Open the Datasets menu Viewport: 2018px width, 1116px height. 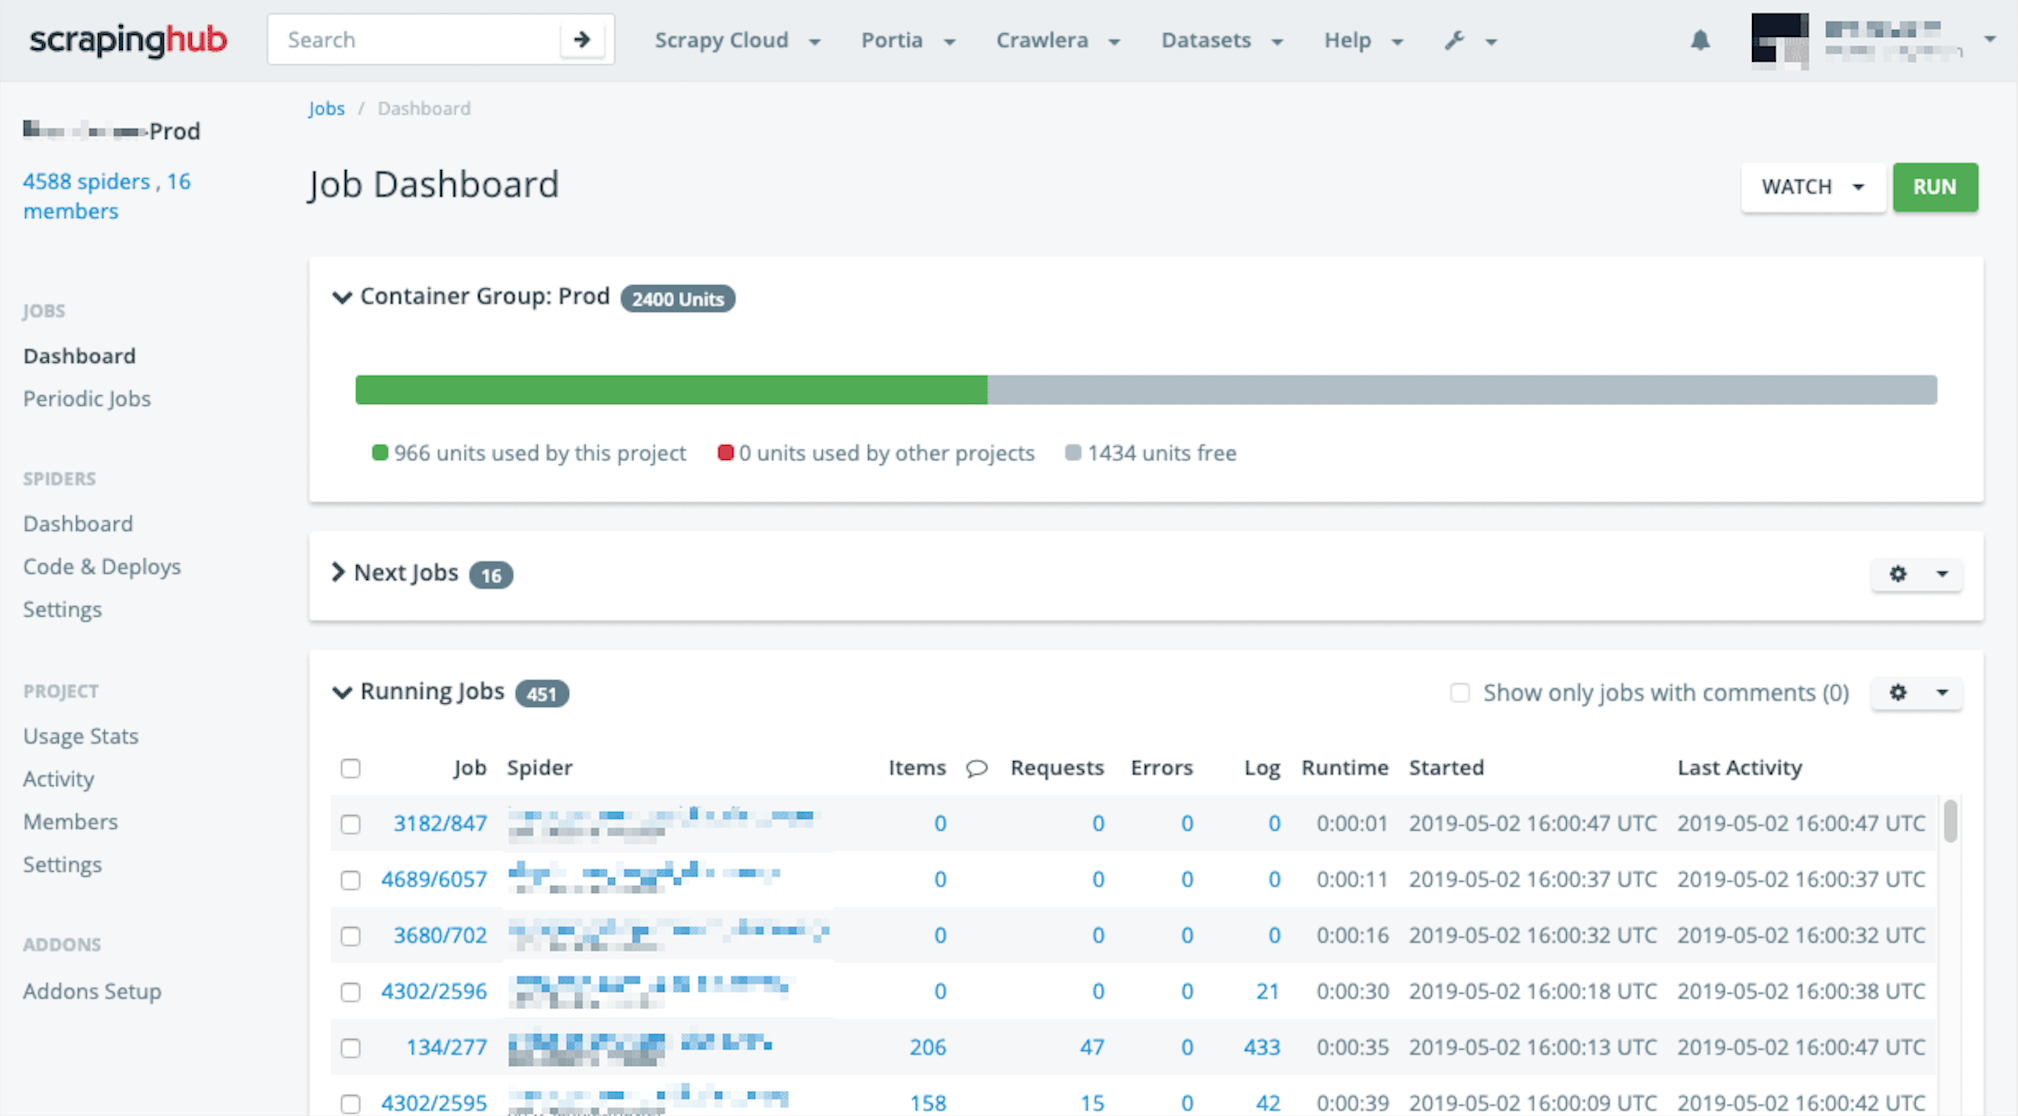click(x=1222, y=40)
